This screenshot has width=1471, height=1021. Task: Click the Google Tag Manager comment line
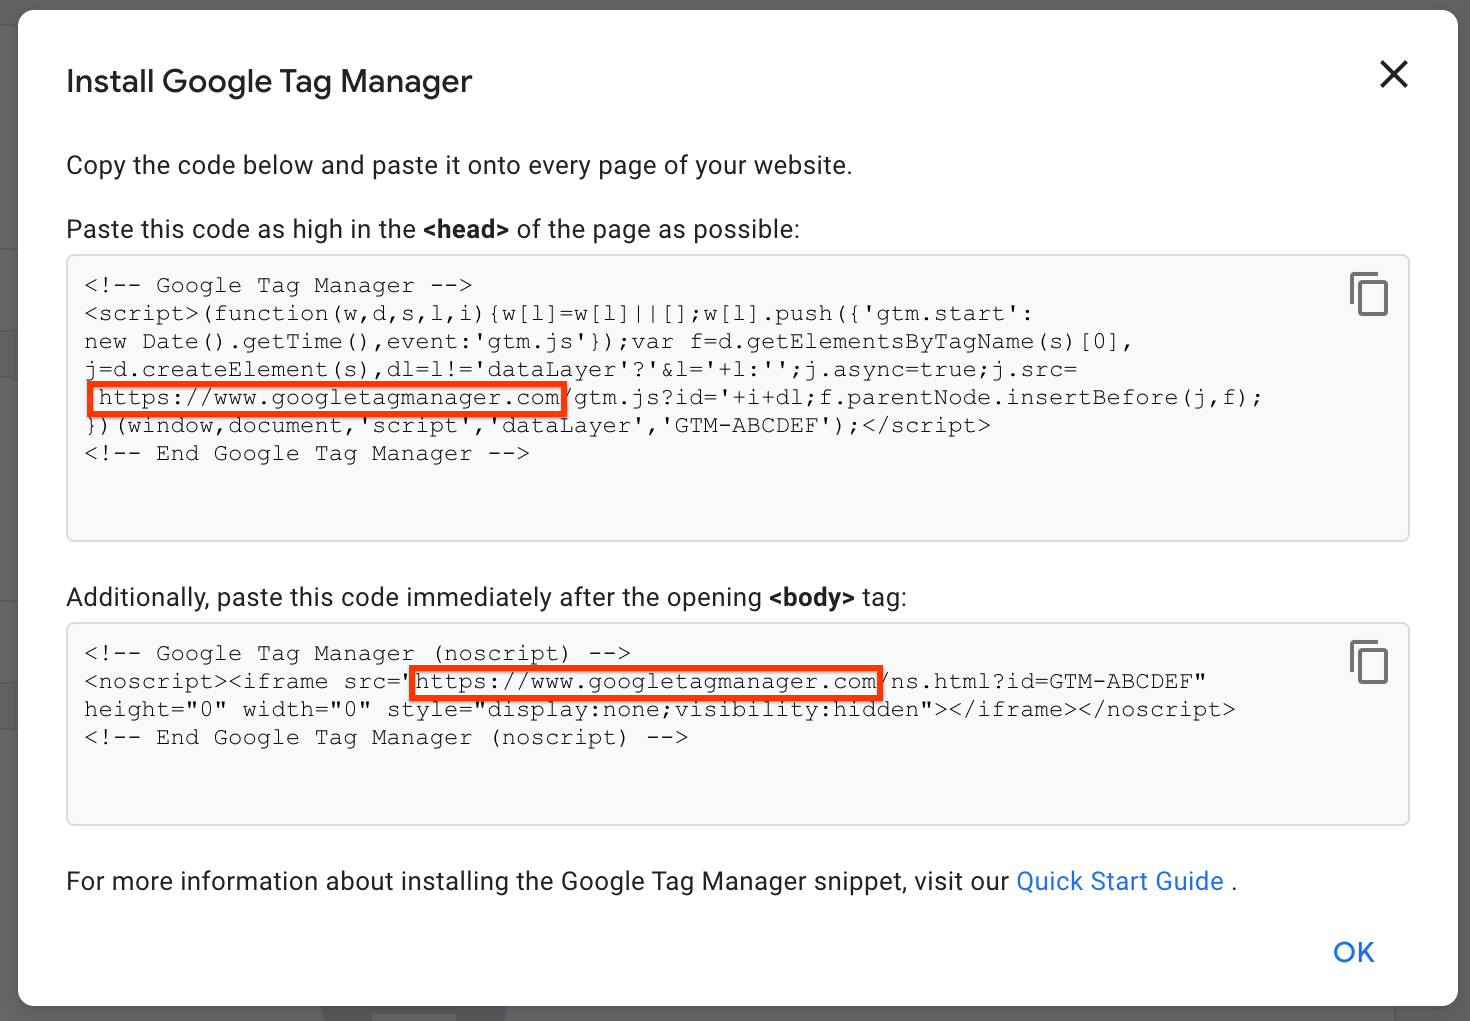coord(276,285)
